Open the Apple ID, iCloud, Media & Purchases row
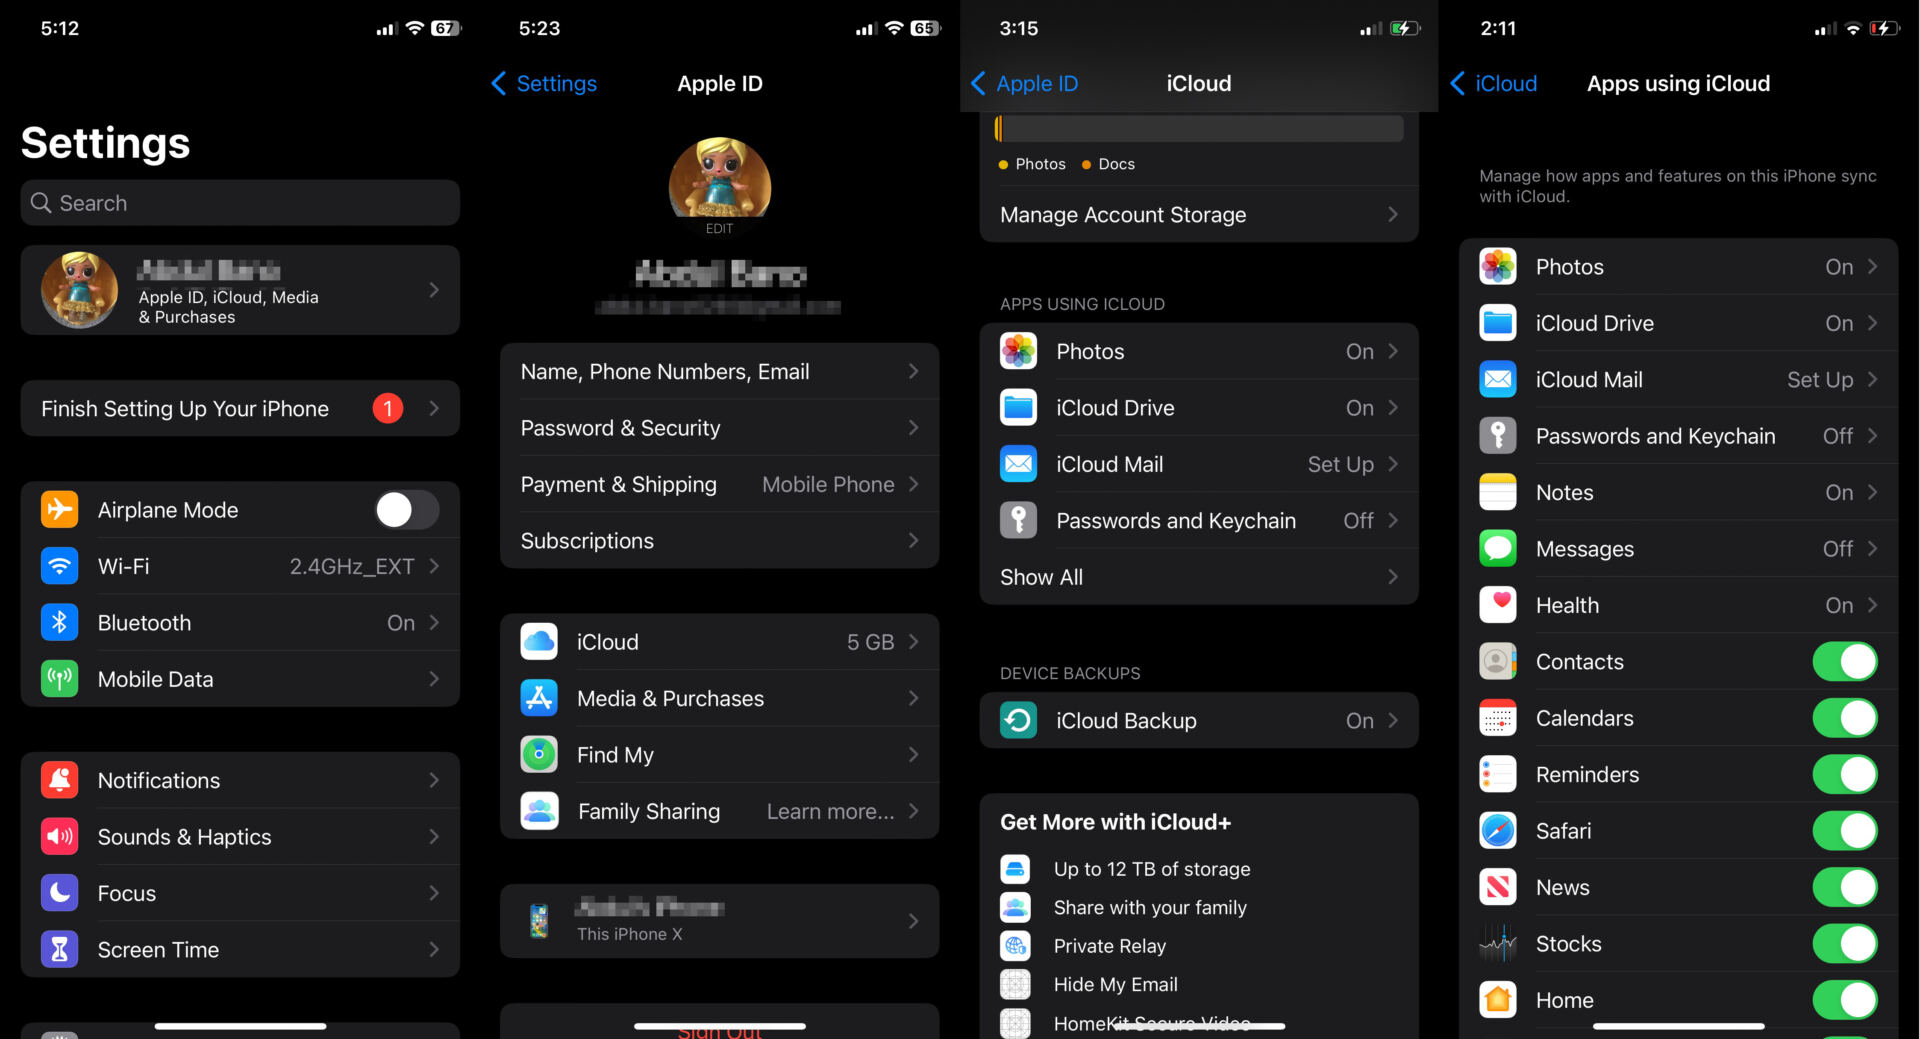Screen dimensions: 1920x1039 pyautogui.click(x=240, y=290)
